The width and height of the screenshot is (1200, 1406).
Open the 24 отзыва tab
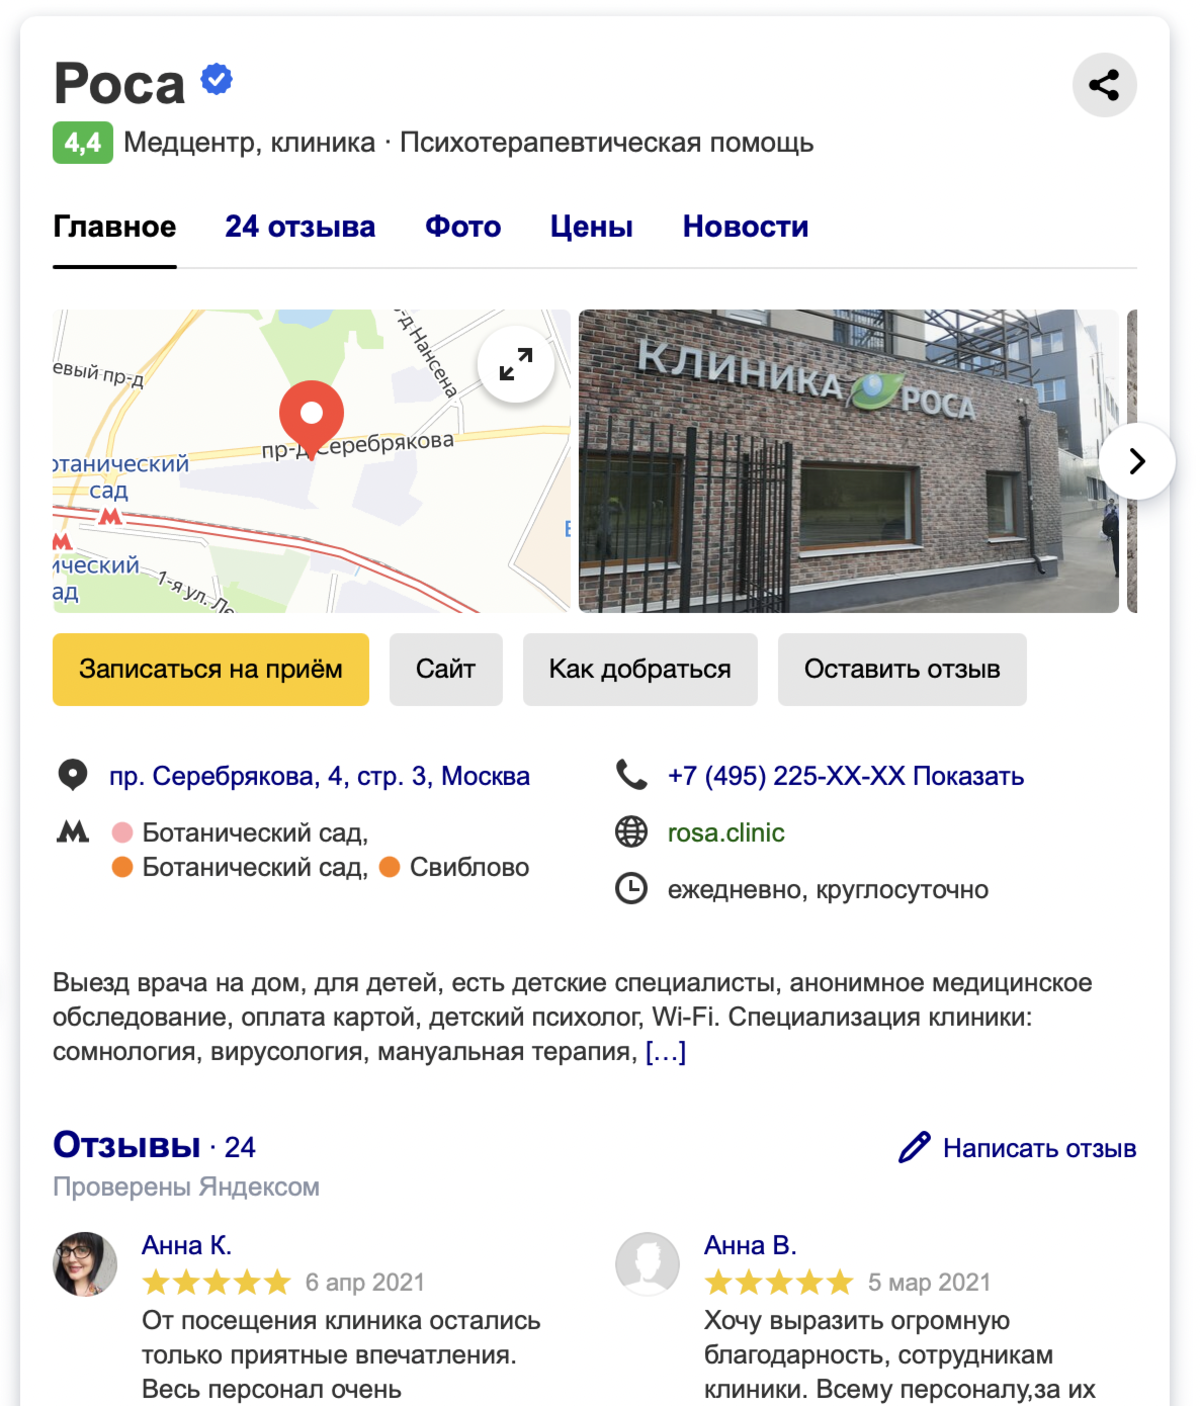[300, 227]
